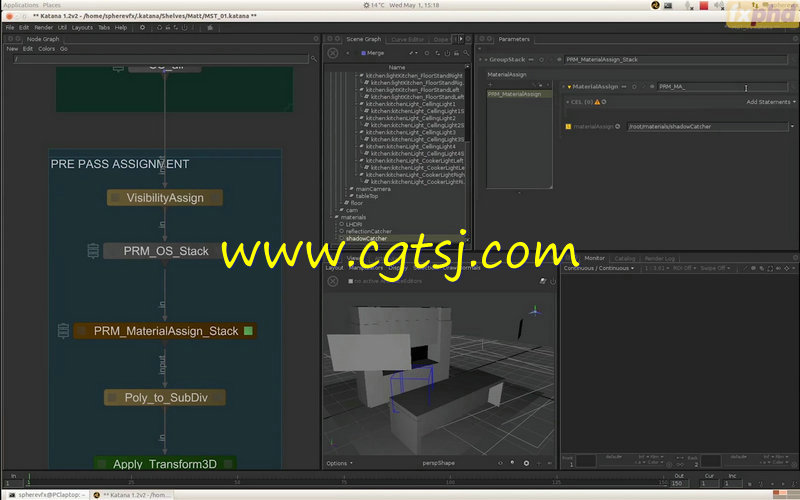This screenshot has width=800, height=500.
Task: Click the CEL warning triangle icon
Action: pyautogui.click(x=597, y=102)
